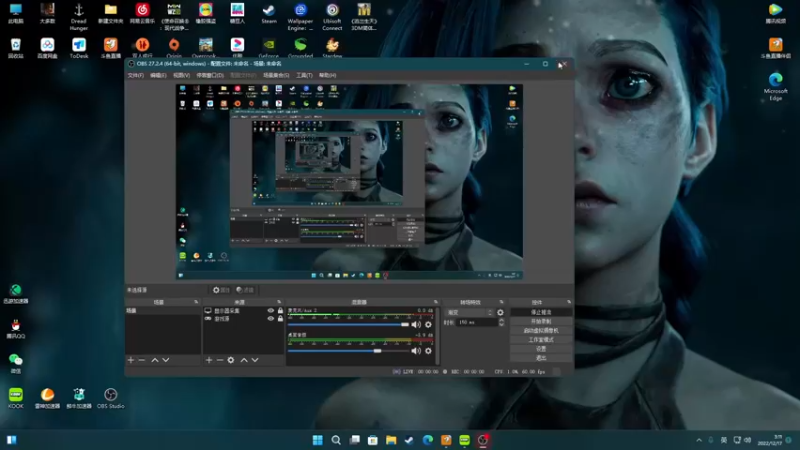Image resolution: width=800 pixels, height=450 pixels.
Task: Open Settings from the Controls panel
Action: 541,349
